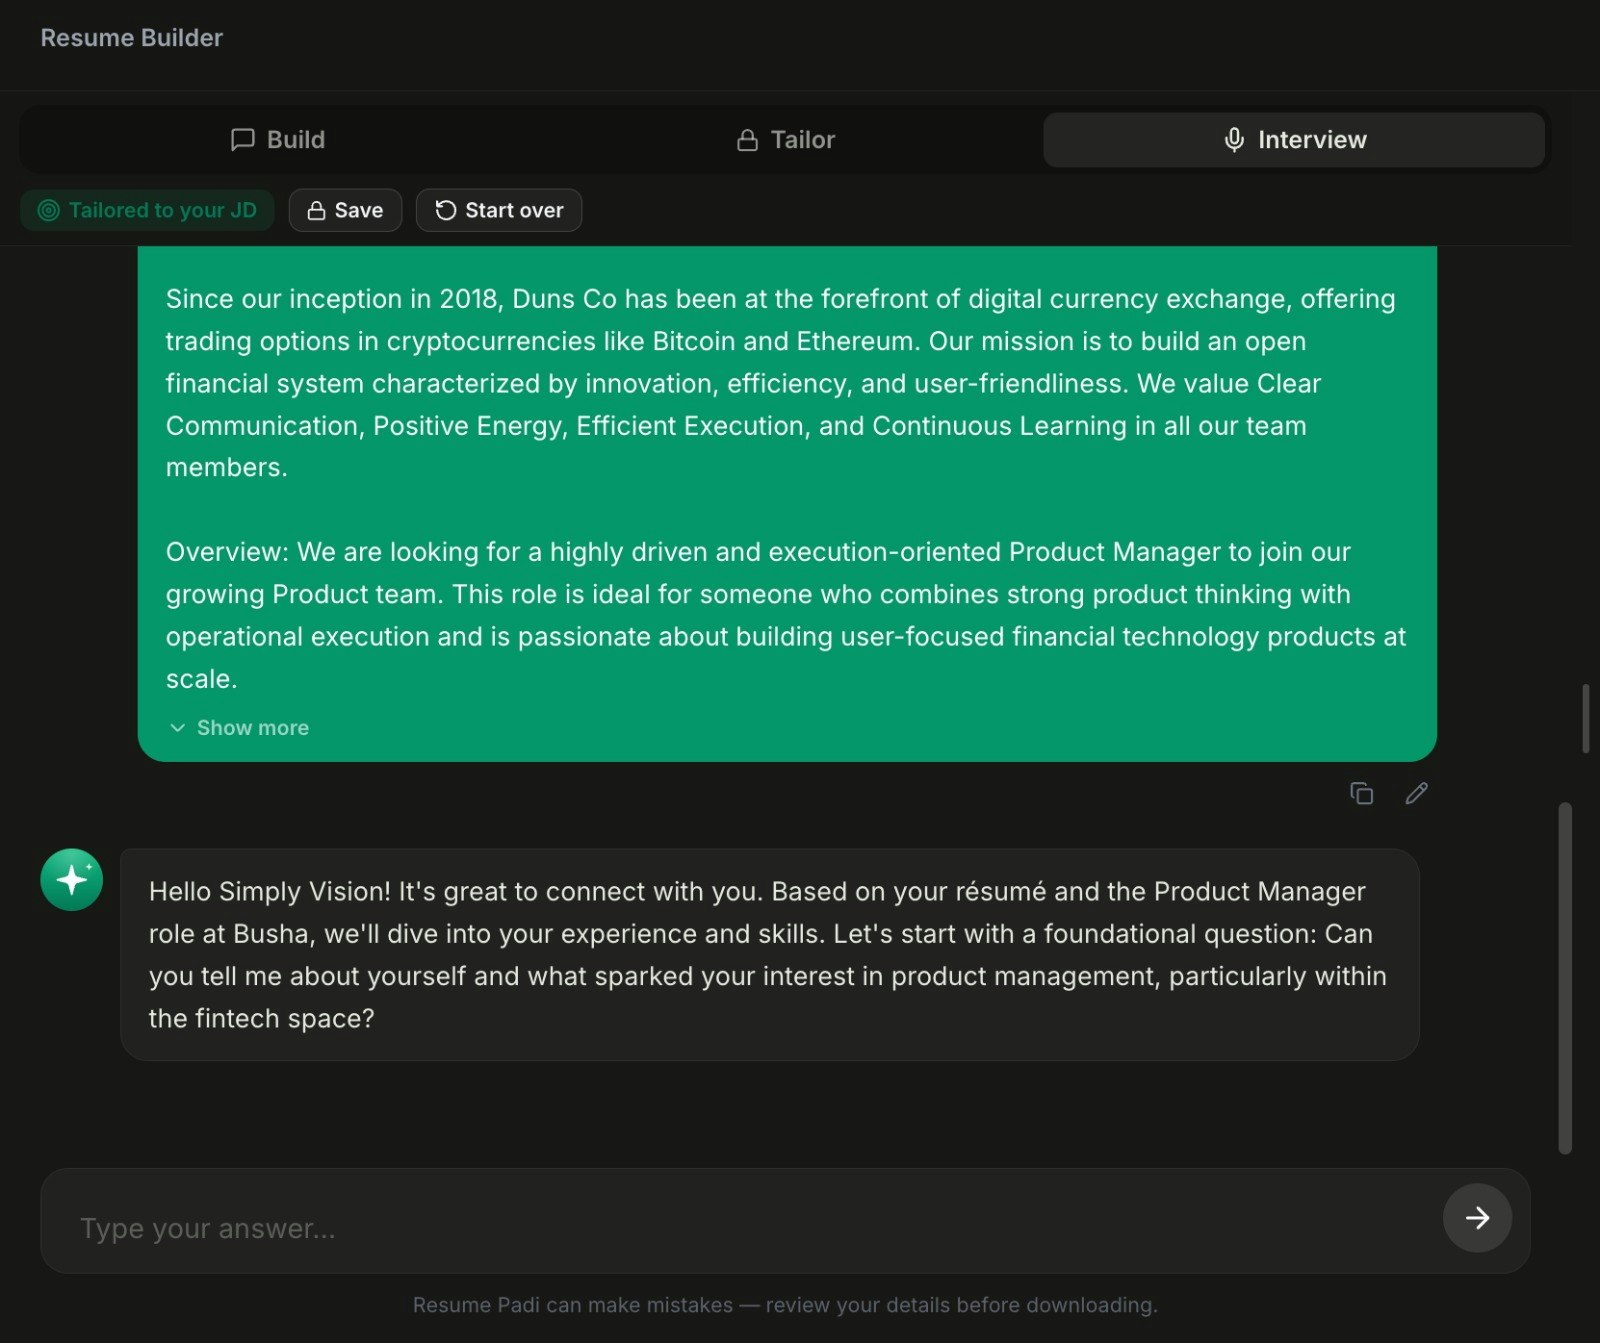The width and height of the screenshot is (1600, 1343).
Task: Click the green sparkle assistant avatar
Action: (71, 879)
